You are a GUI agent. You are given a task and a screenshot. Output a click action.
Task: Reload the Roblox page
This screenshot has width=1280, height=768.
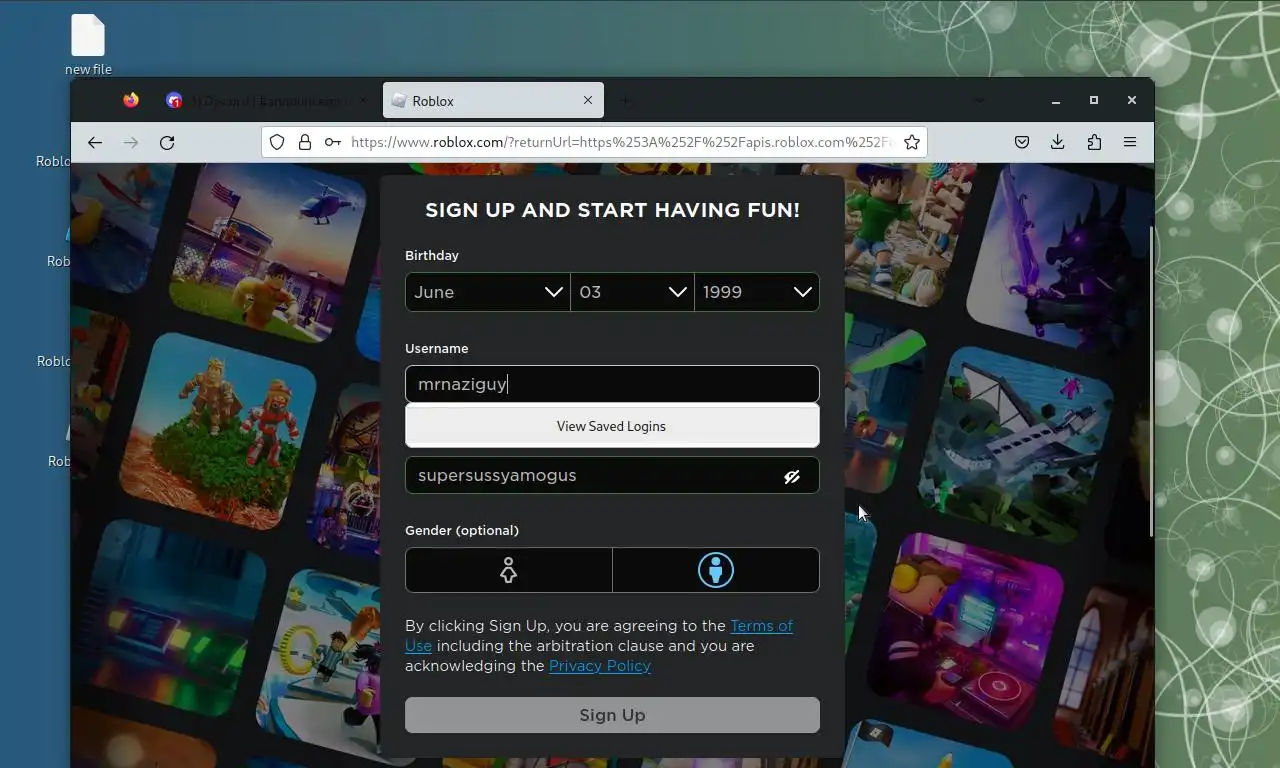pos(167,142)
